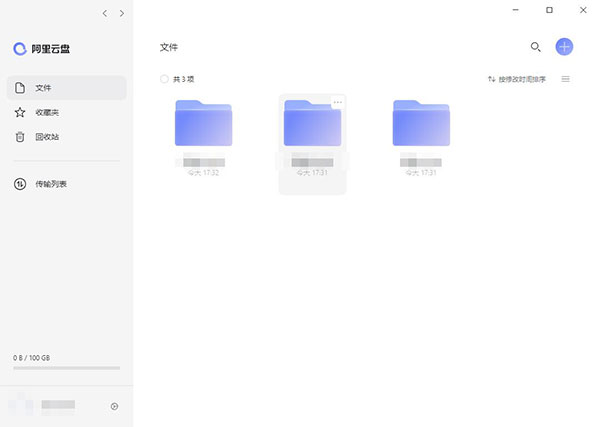
Task: Click the search magnifier icon
Action: 536,47
